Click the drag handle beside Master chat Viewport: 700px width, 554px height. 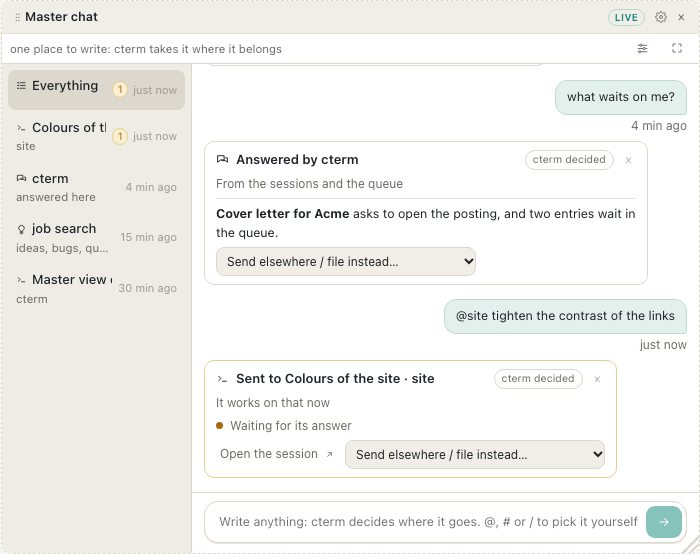17,17
